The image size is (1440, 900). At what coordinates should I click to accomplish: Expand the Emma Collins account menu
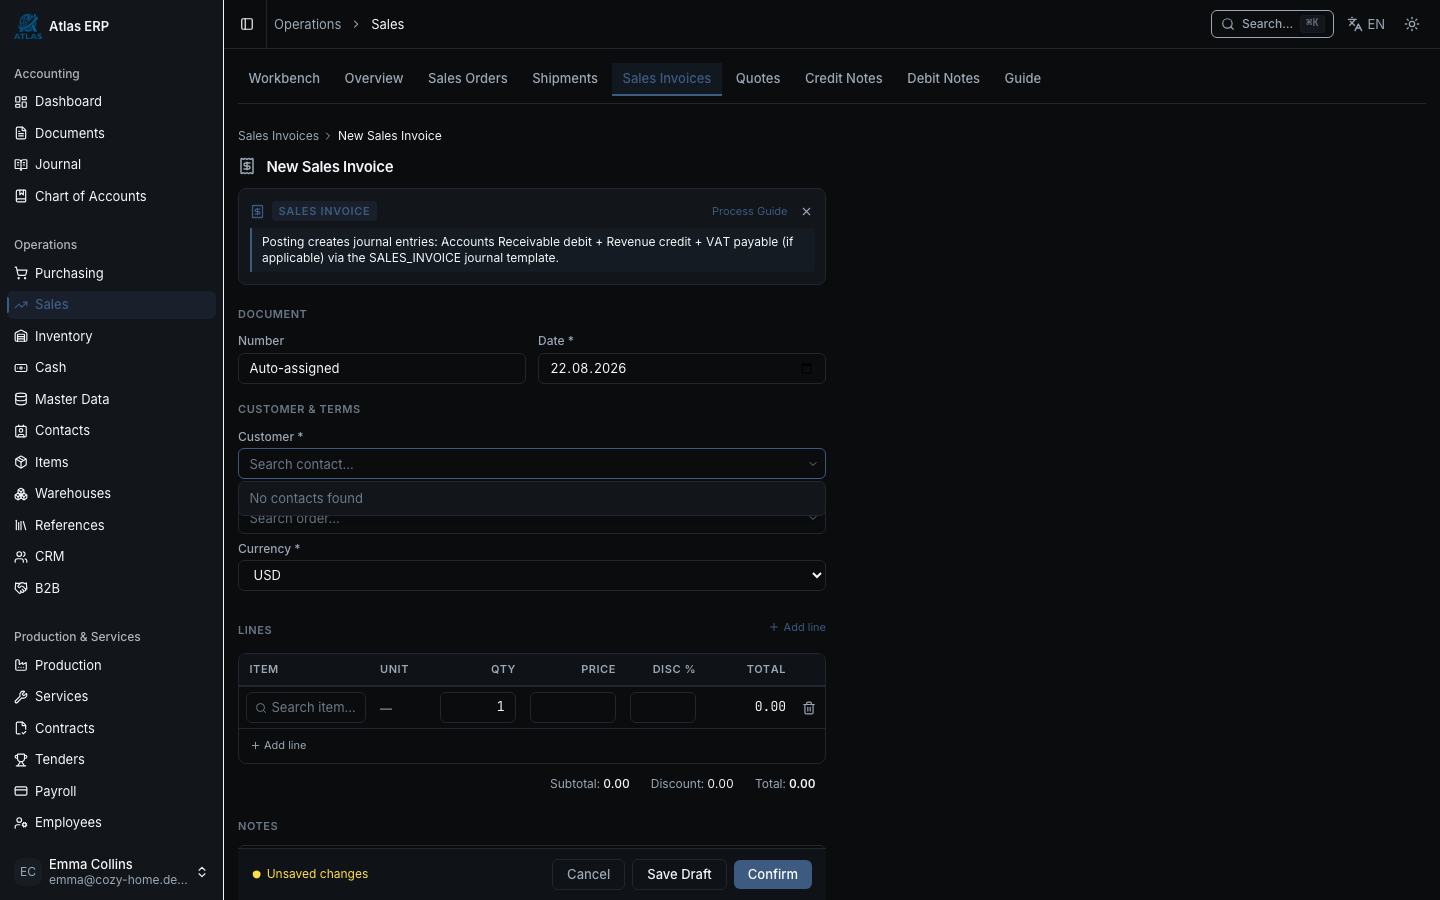pyautogui.click(x=111, y=872)
